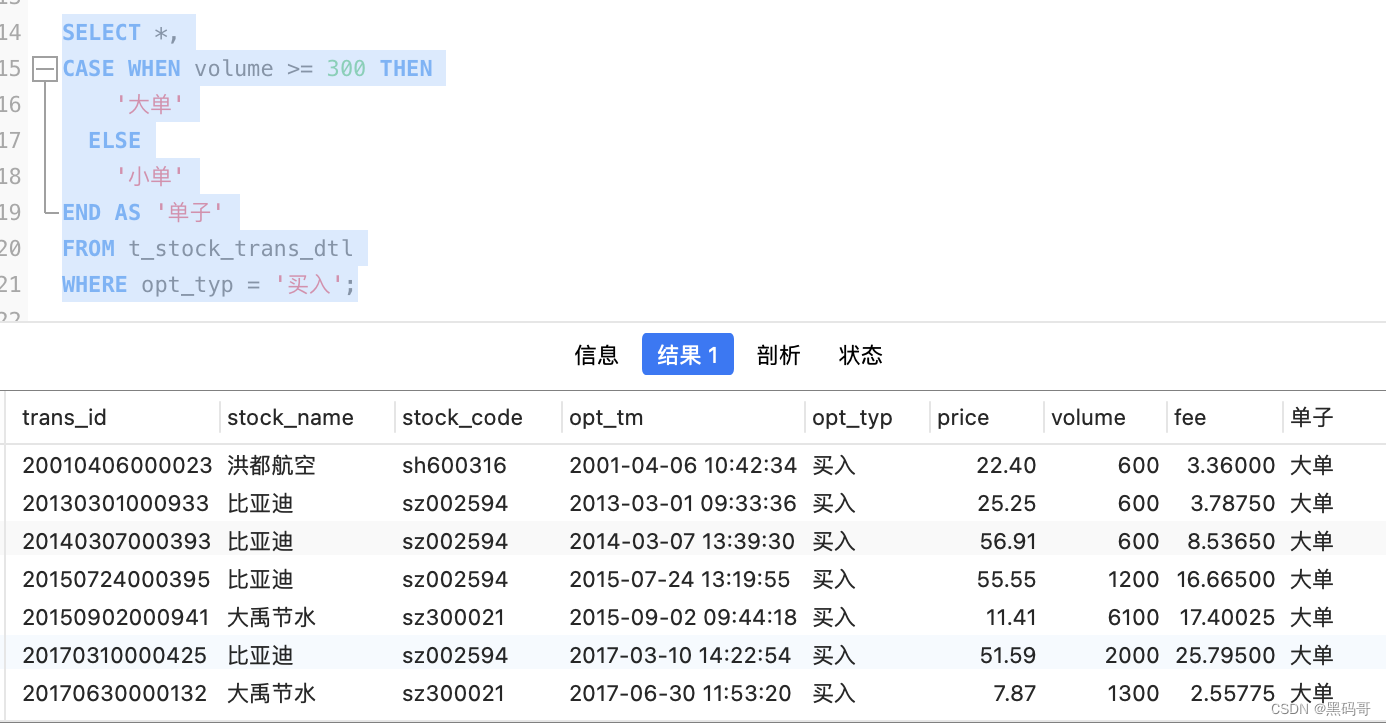Click price cell 22.40
Screen dimensions: 1386x726
1006,465
